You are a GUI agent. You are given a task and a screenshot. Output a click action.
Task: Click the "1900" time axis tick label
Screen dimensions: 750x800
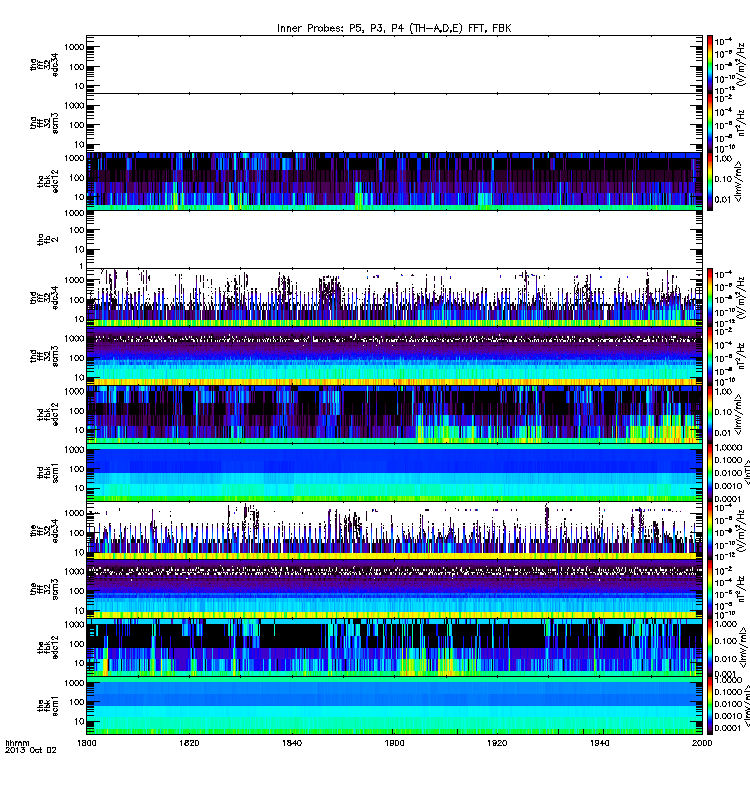point(394,743)
